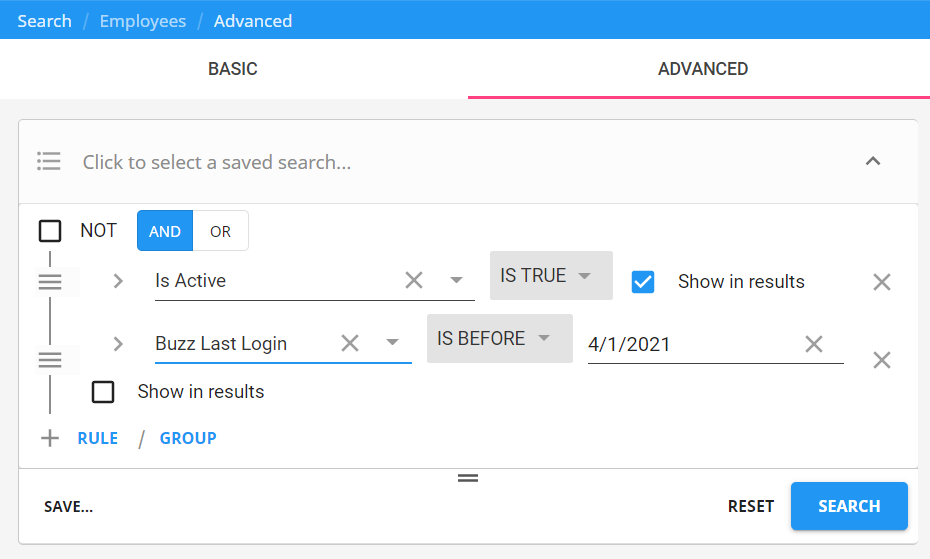Viewport: 930px width, 559px height.
Task: Open the Is Active field dropdown
Action: point(456,280)
